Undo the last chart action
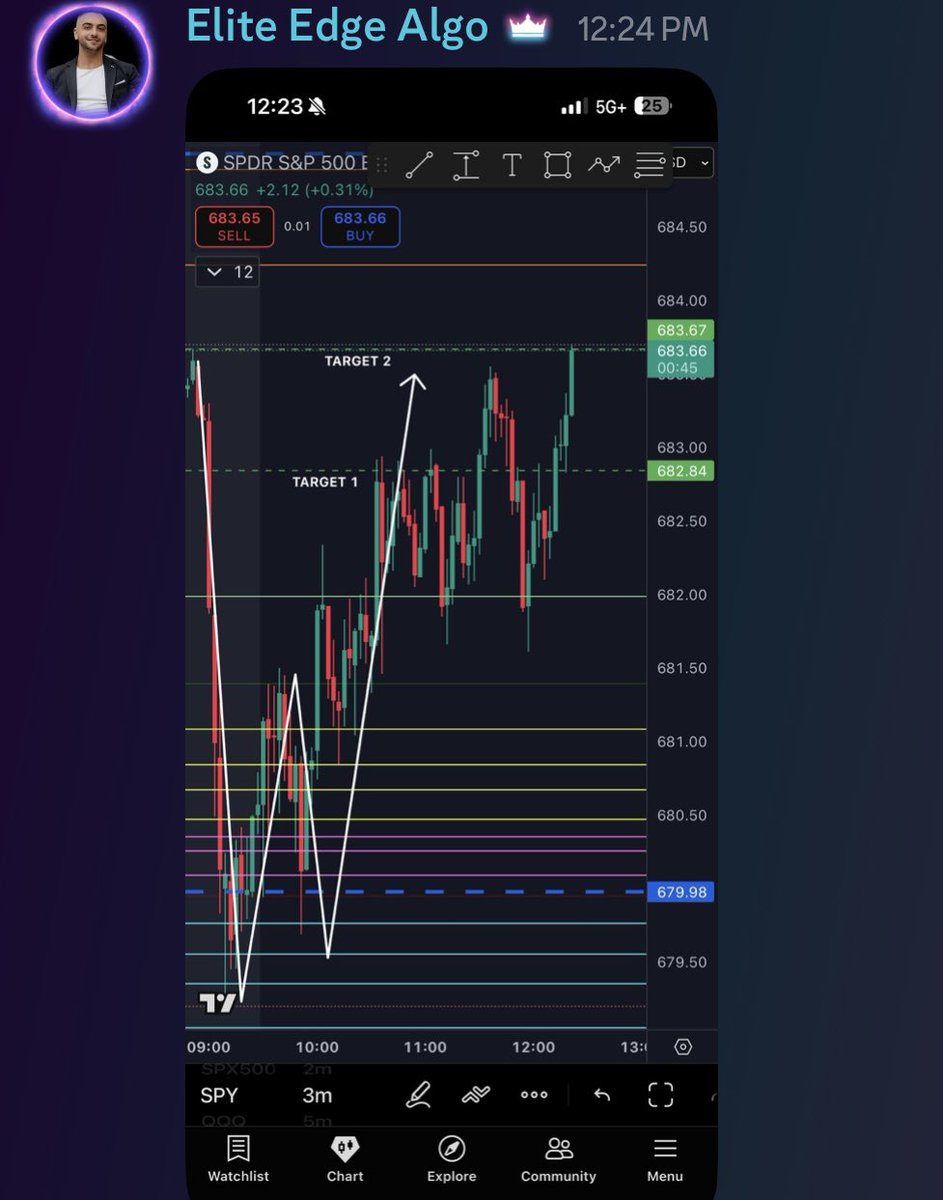 [602, 1095]
